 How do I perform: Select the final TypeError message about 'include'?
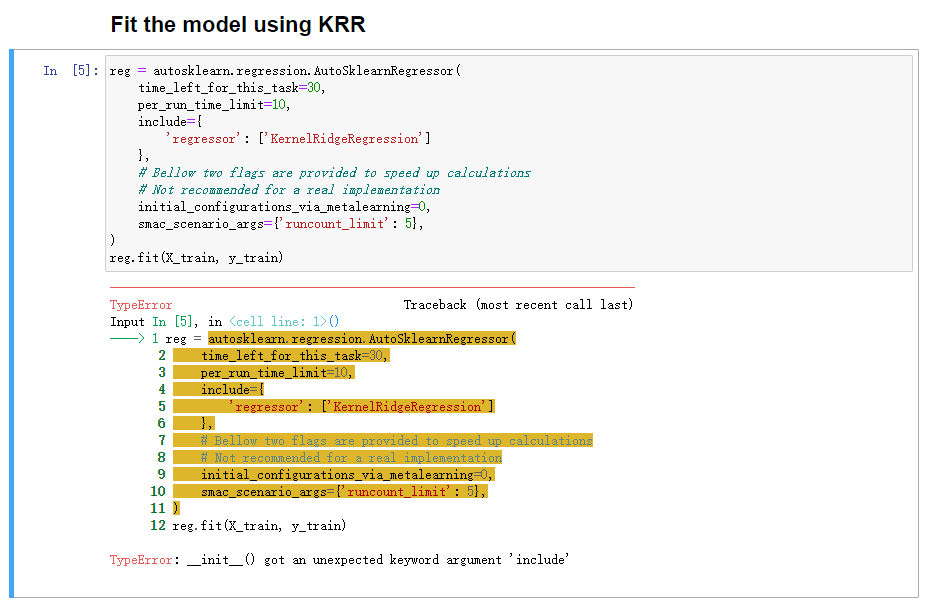pos(340,559)
